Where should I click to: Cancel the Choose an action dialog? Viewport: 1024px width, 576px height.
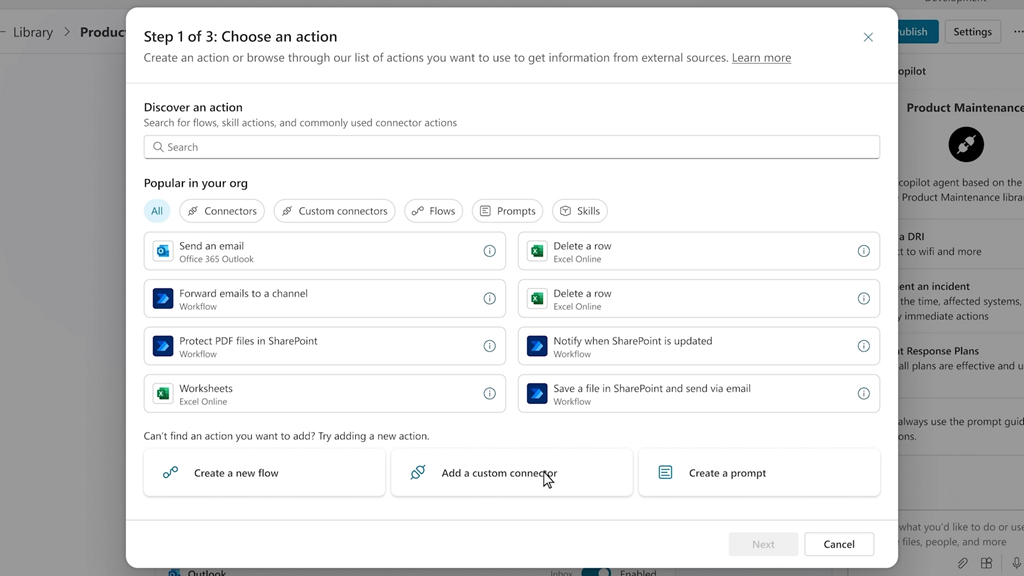(x=839, y=544)
